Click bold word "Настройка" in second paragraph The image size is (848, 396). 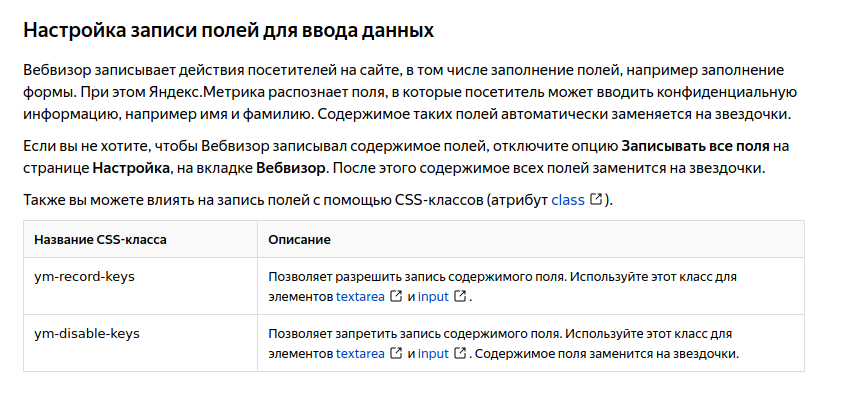click(x=131, y=168)
